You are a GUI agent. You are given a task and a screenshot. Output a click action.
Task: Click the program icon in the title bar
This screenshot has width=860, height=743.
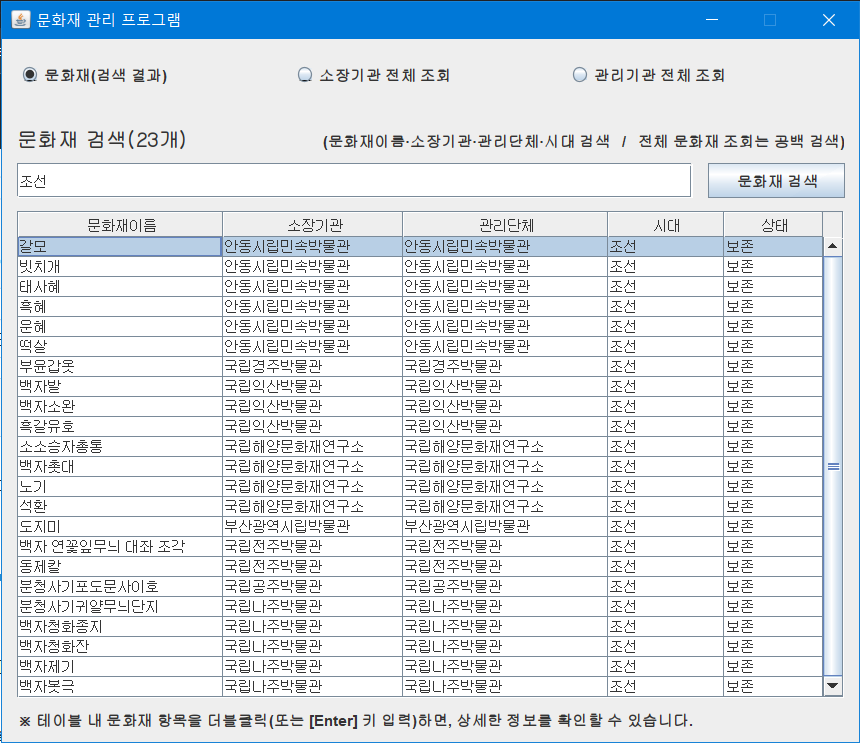(22, 17)
